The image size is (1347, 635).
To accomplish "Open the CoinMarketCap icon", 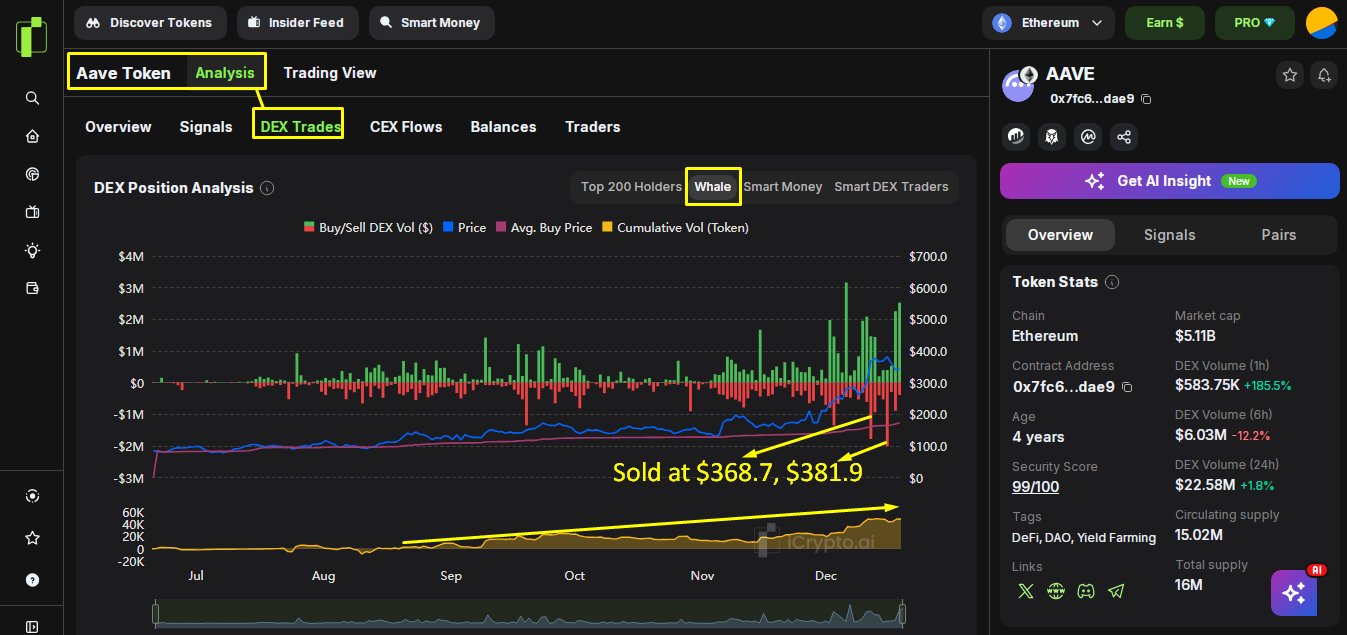I will [x=1088, y=137].
